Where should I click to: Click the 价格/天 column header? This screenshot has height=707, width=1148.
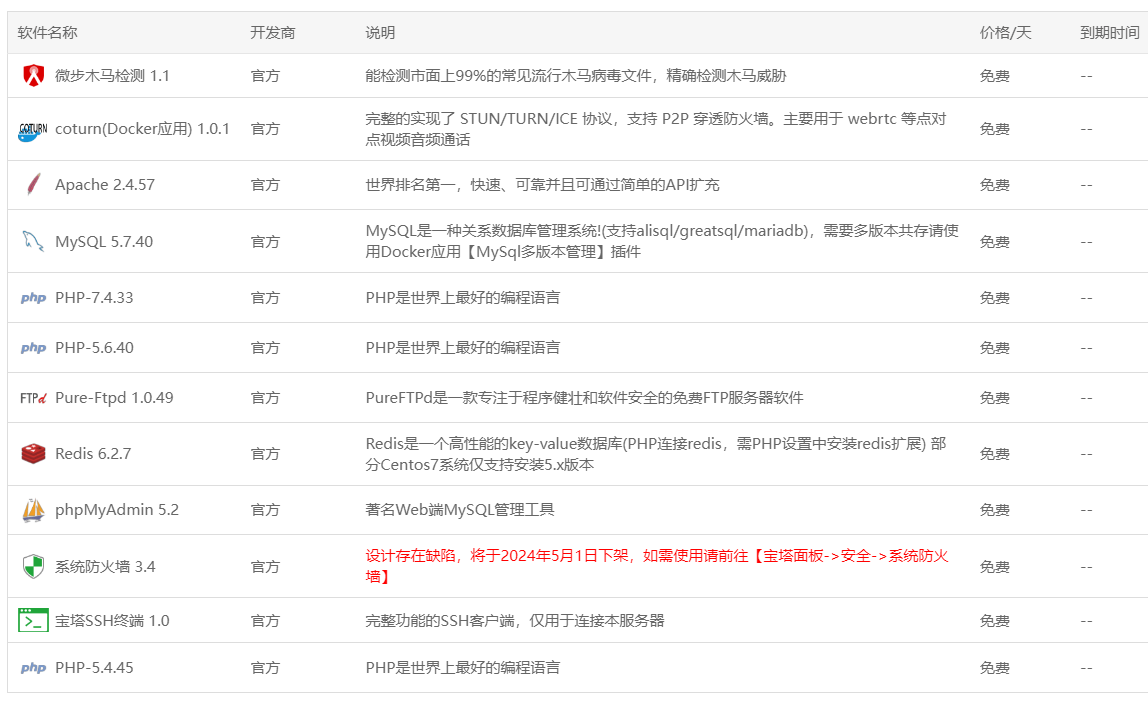pos(1006,32)
